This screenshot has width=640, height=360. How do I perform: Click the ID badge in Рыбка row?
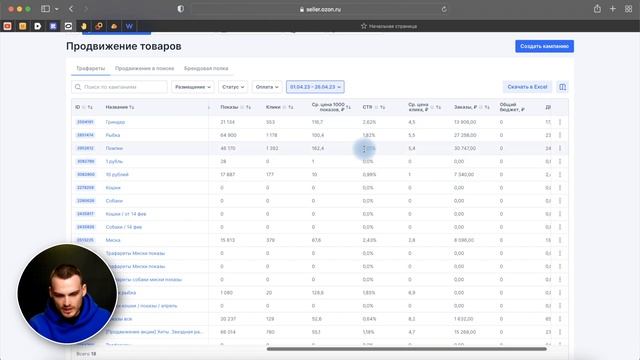click(x=85, y=135)
